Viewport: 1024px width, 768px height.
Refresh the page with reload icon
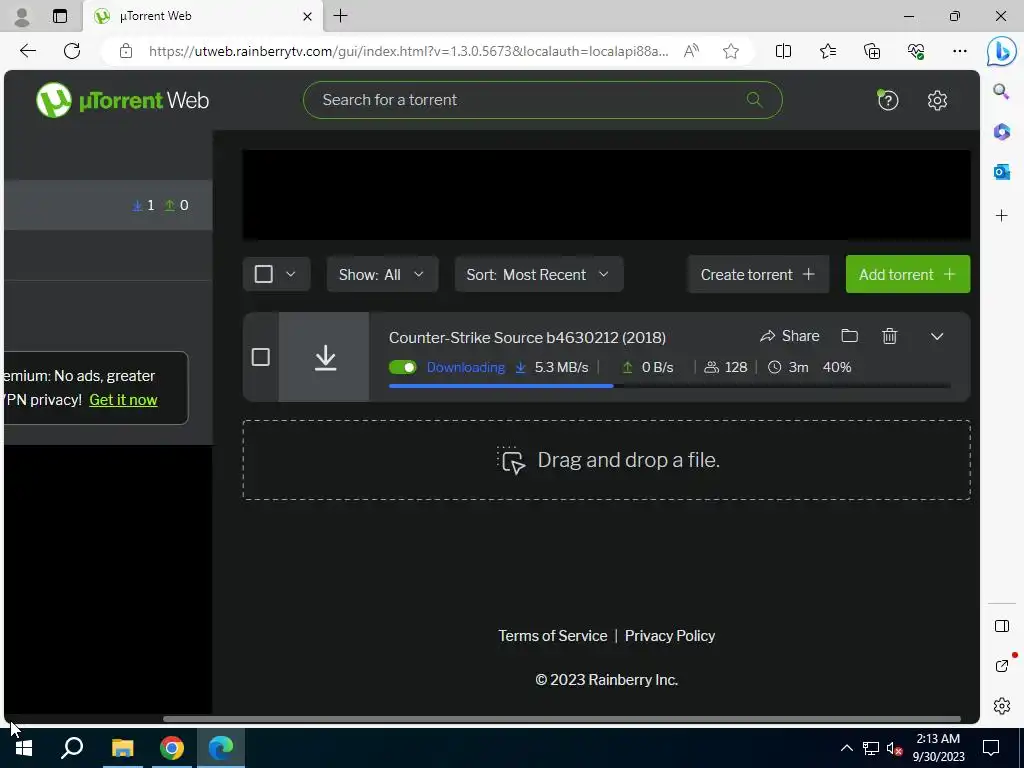point(72,51)
